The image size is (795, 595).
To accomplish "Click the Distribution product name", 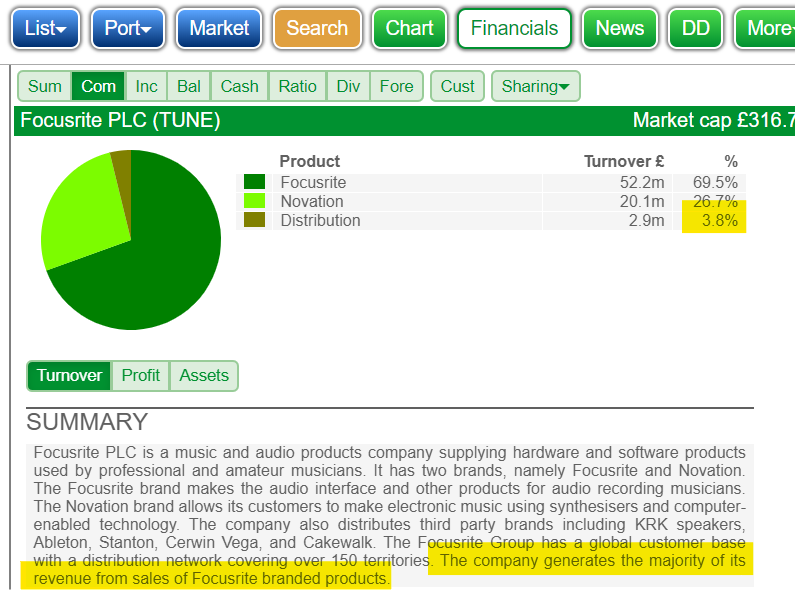I will tap(320, 220).
